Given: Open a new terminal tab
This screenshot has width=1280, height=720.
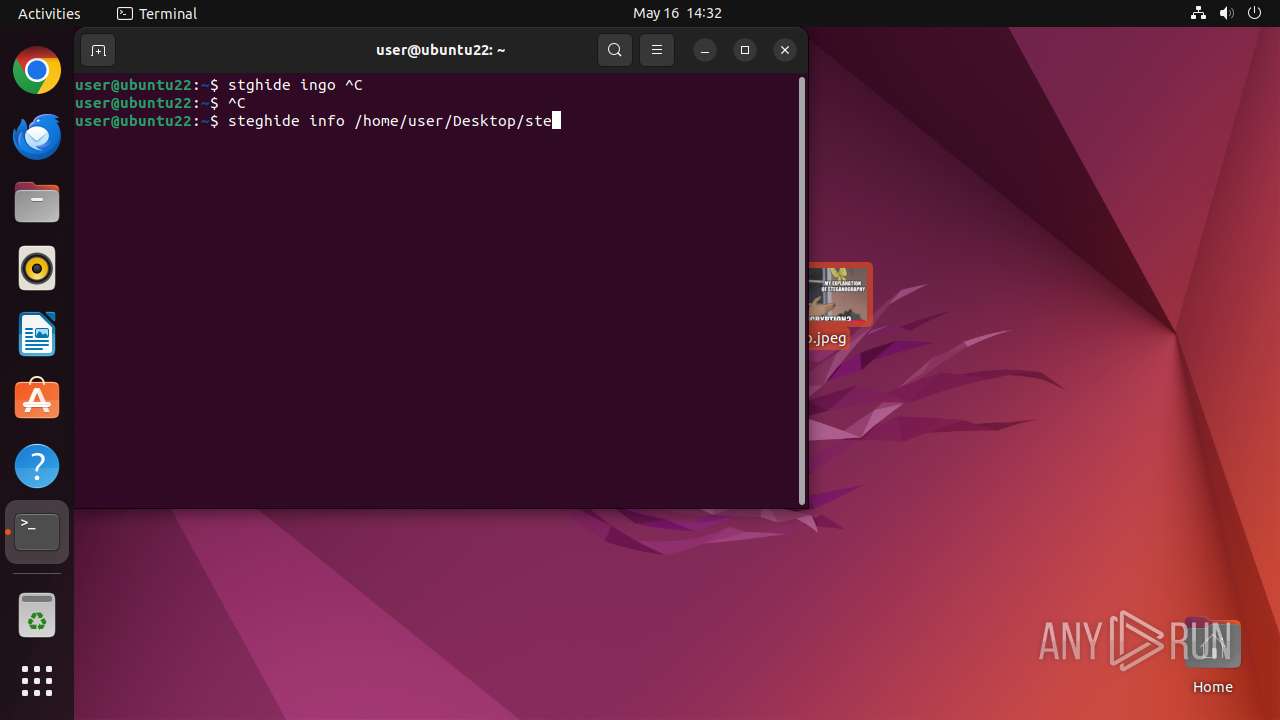Looking at the screenshot, I should click(x=98, y=50).
